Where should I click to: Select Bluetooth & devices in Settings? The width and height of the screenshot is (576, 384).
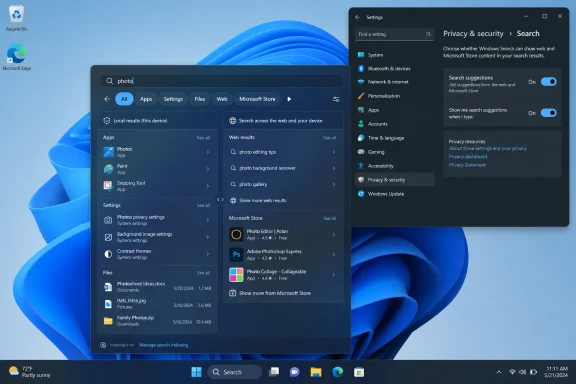point(395,69)
